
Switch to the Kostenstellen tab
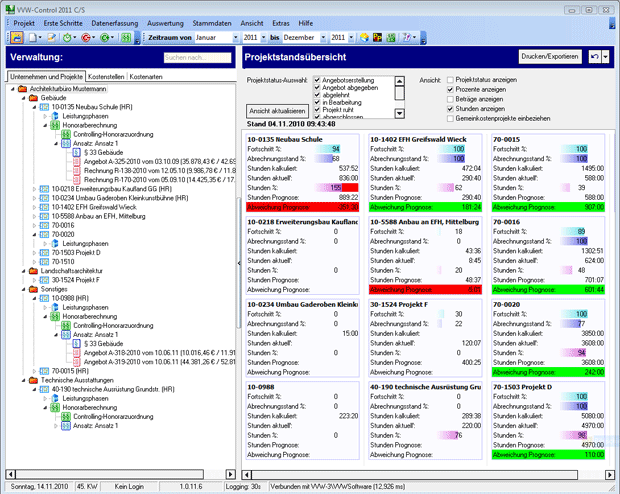[106, 77]
